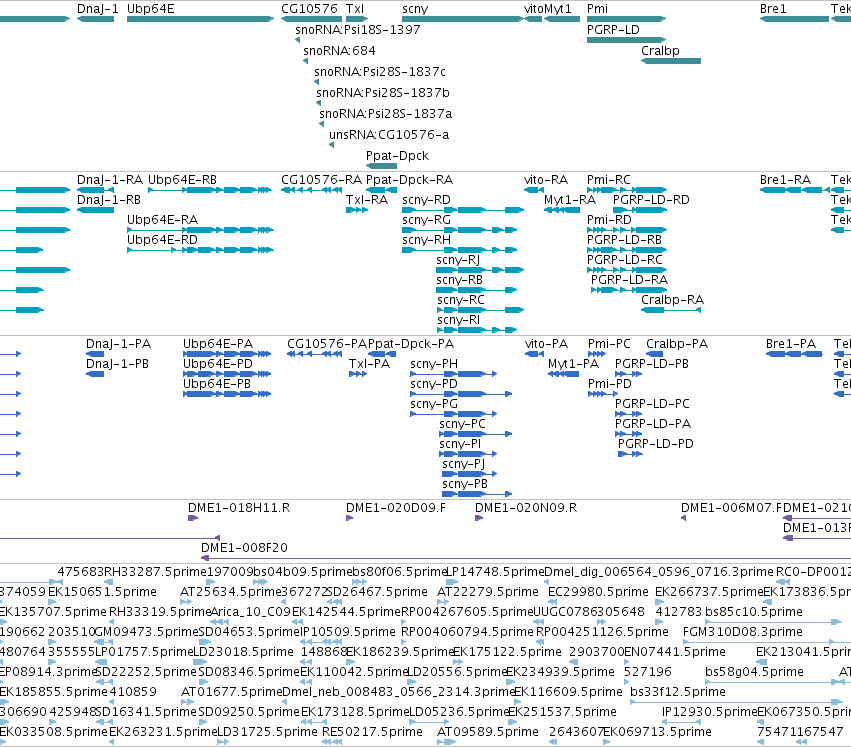Screen dimensions: 851x747
Task: Click the Cralbp gene label
Action: pos(660,50)
